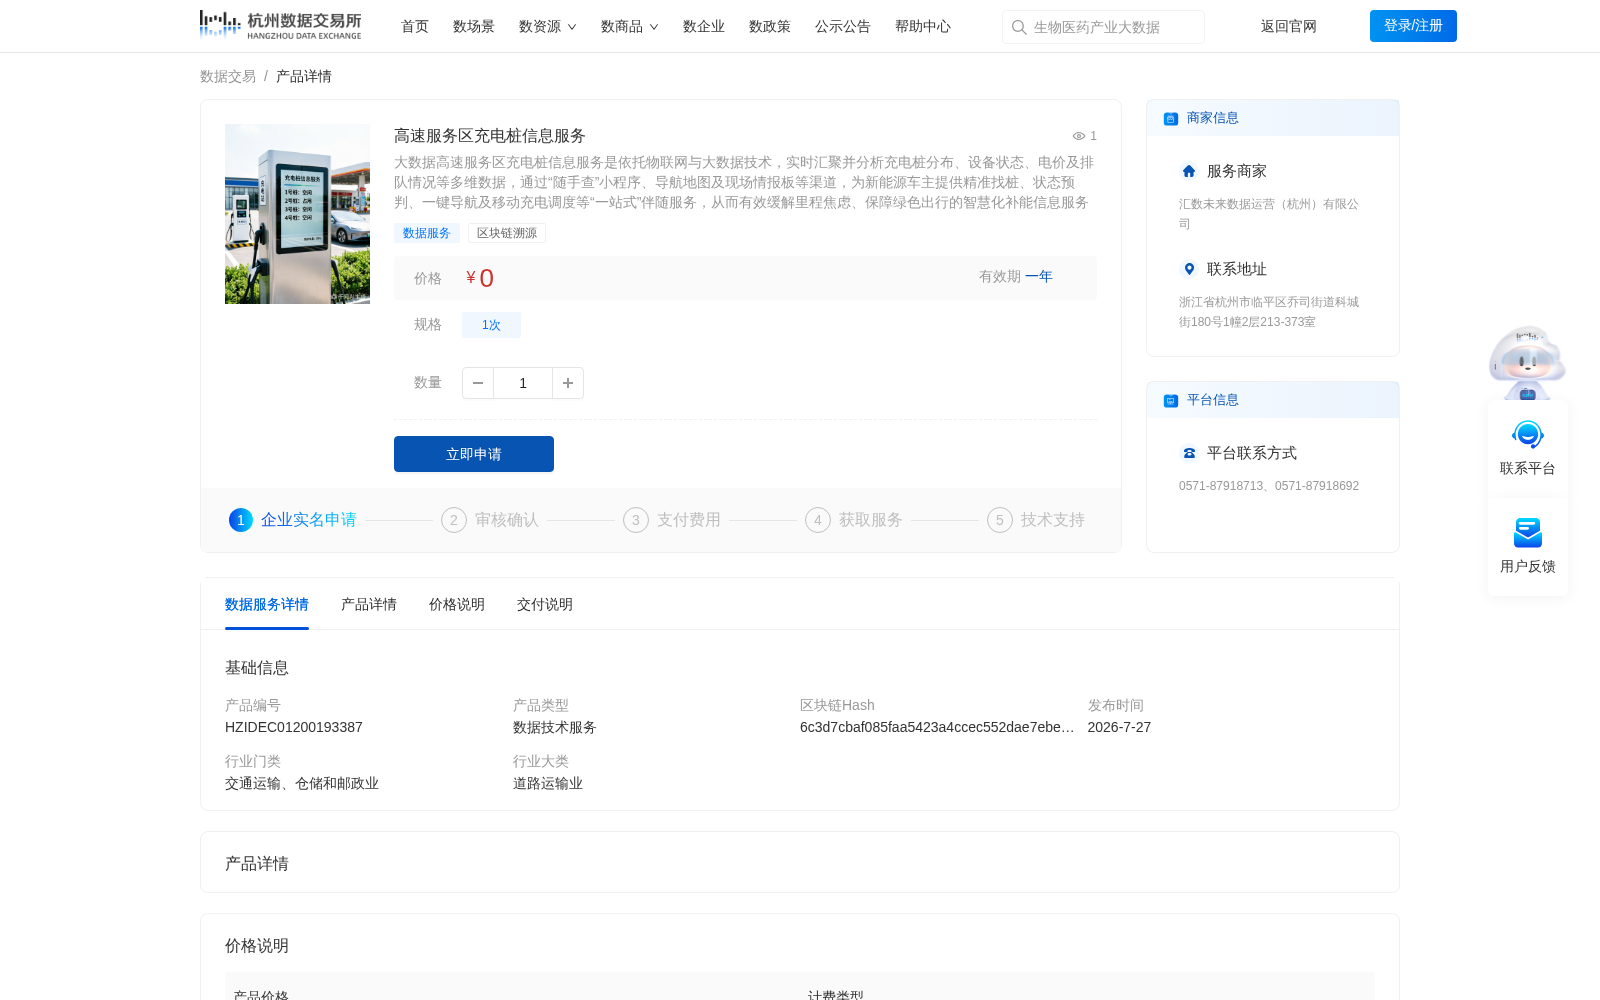Focus the search box 生物医药产业大数据
The image size is (1600, 1000).
coord(1103,27)
